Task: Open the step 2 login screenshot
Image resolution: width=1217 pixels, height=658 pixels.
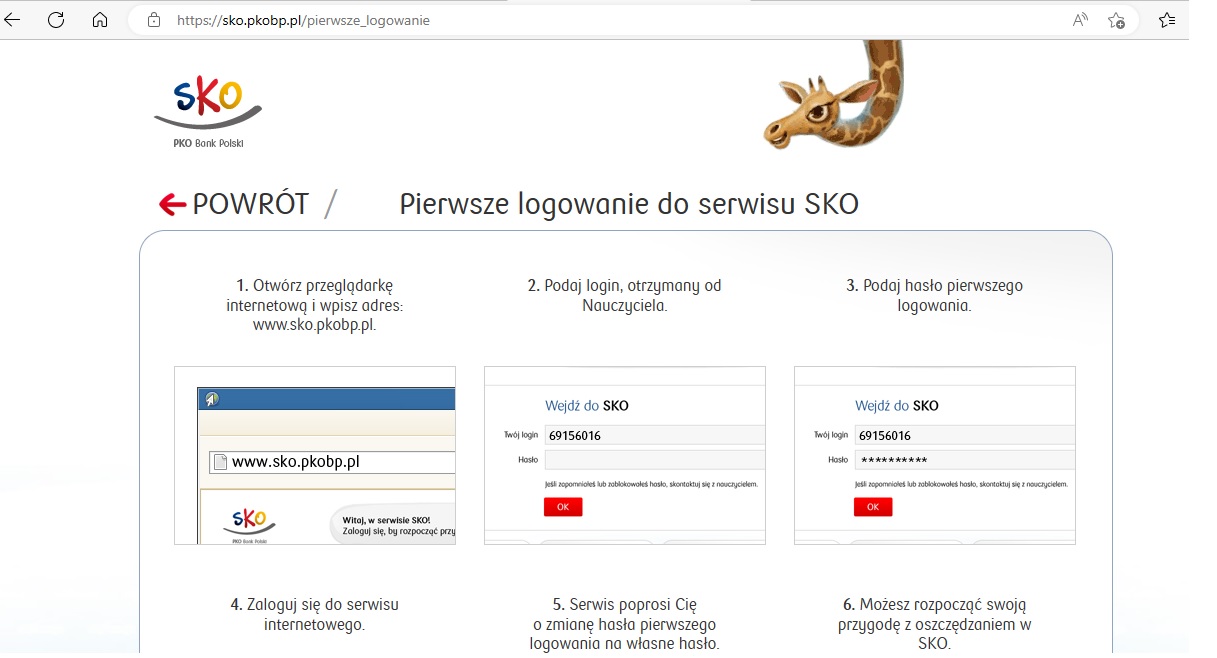Action: (625, 455)
